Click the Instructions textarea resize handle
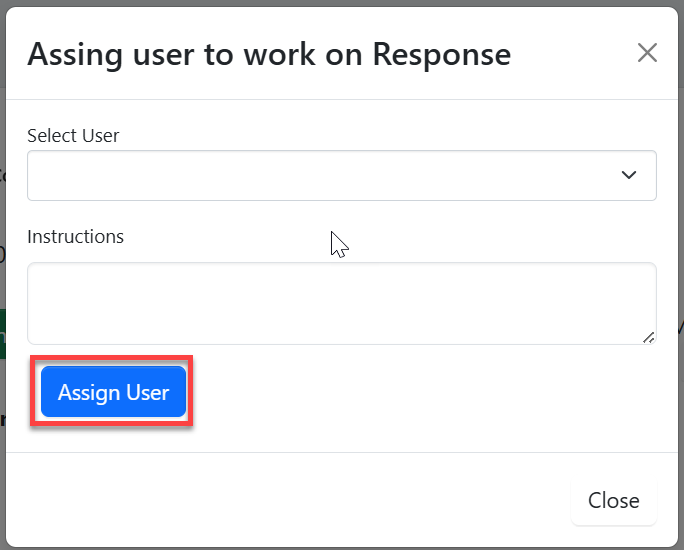684x550 pixels. tap(648, 337)
